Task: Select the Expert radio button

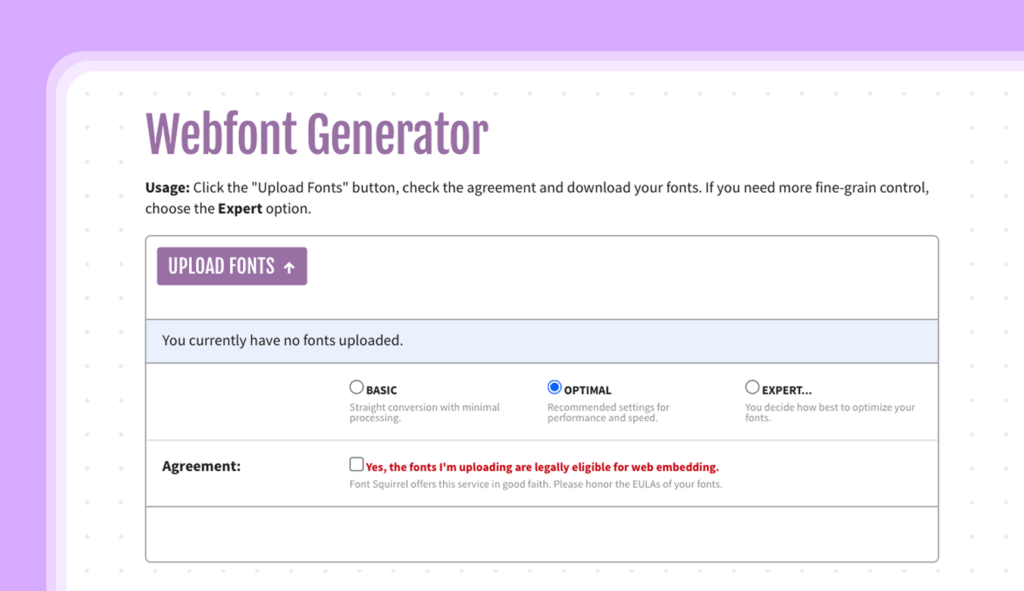Action: pyautogui.click(x=752, y=385)
